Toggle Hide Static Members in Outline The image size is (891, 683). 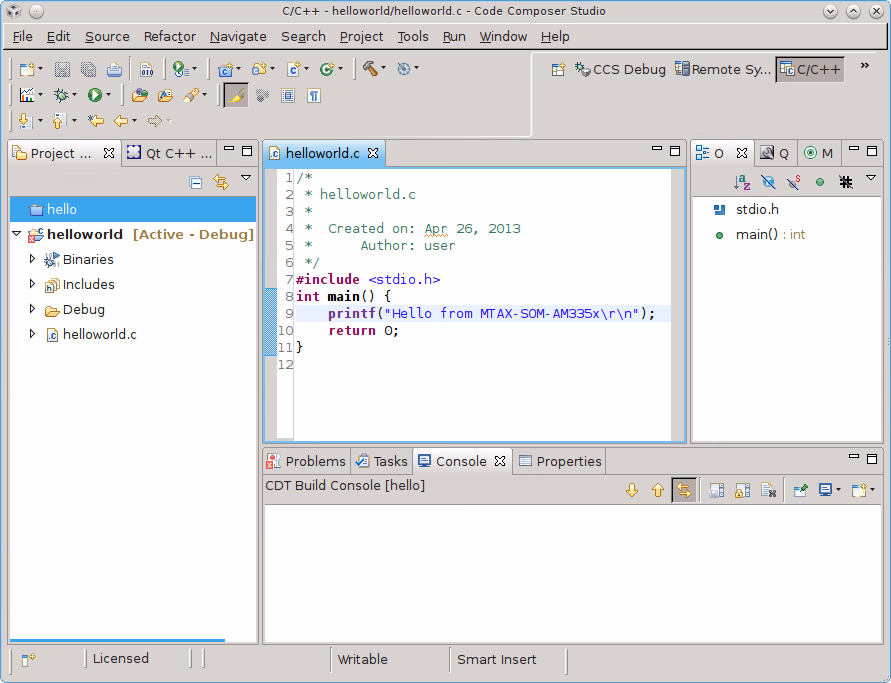click(x=794, y=182)
